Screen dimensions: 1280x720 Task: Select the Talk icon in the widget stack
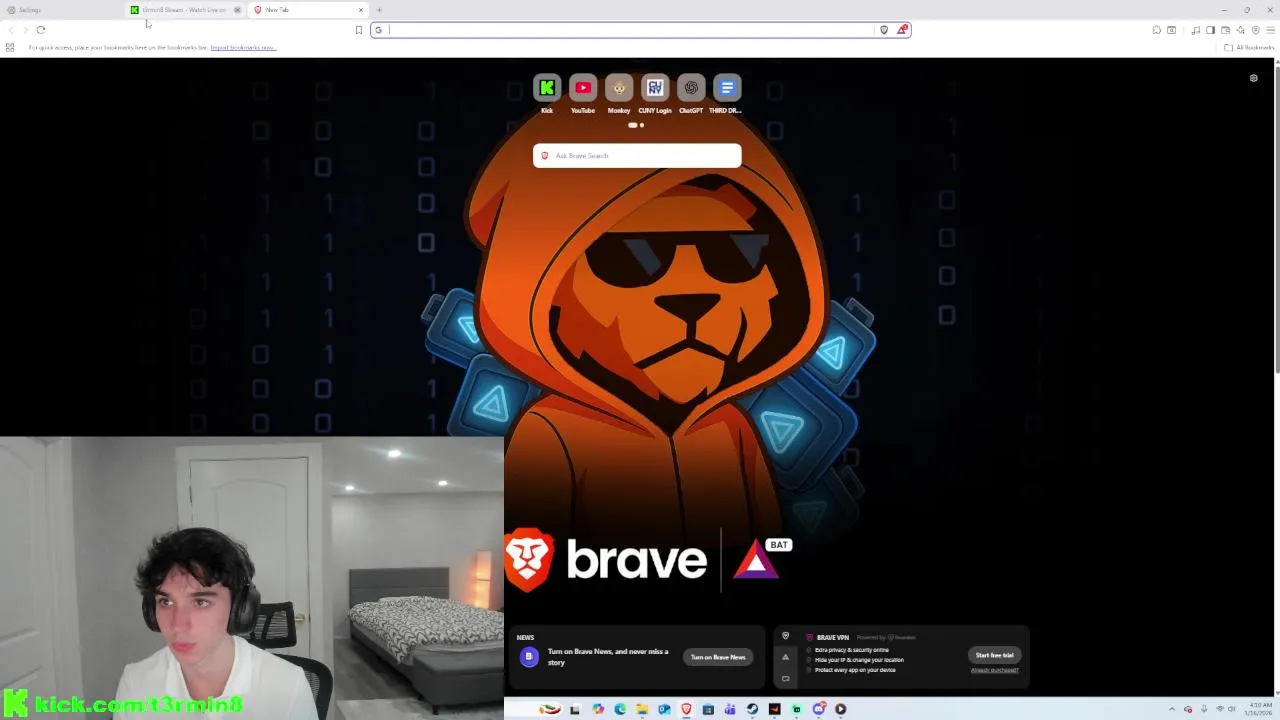[x=785, y=678]
